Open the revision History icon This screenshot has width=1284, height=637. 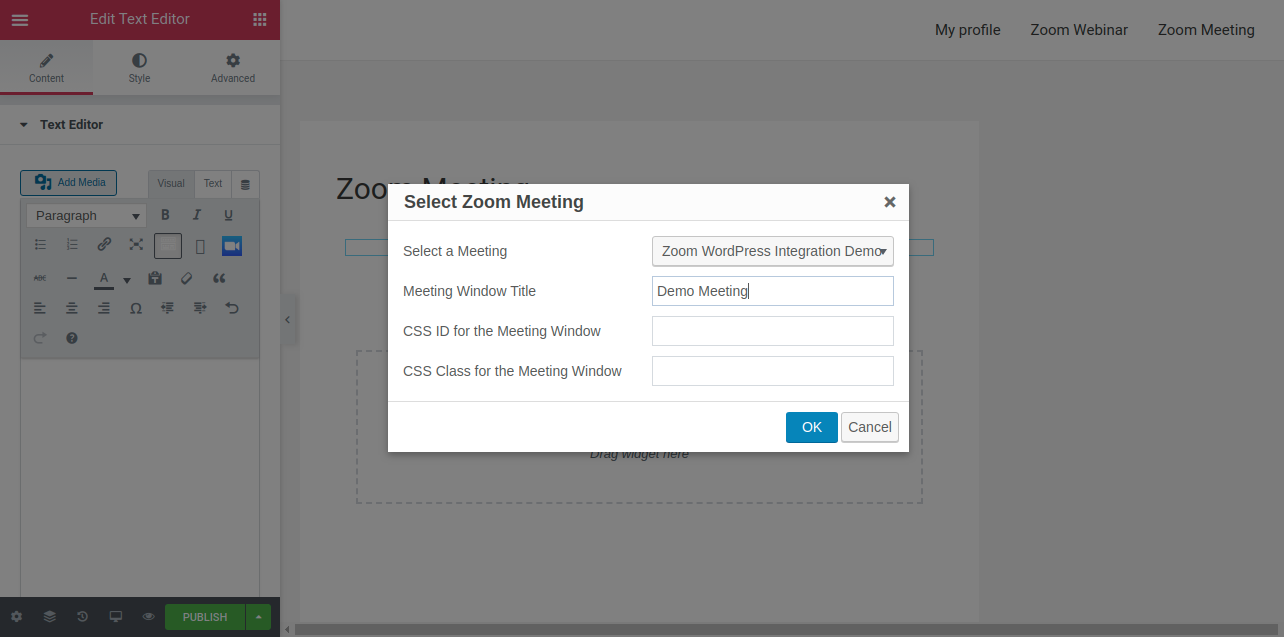(82, 617)
